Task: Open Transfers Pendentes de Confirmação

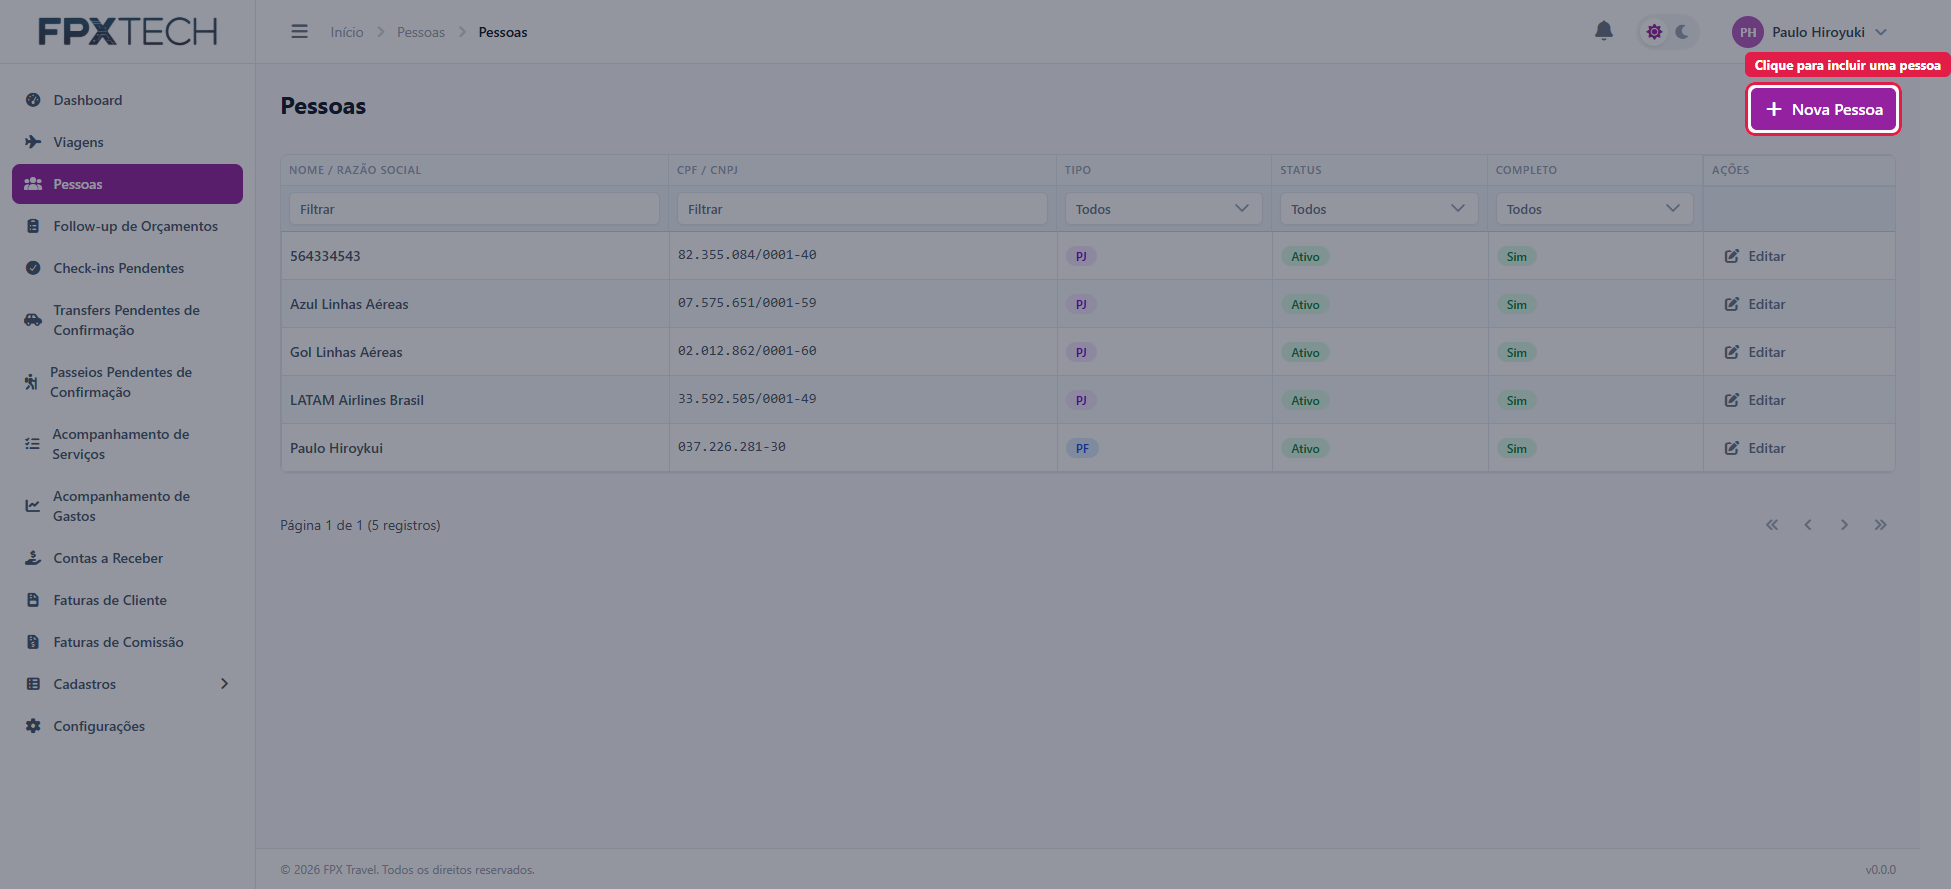Action: click(127, 320)
